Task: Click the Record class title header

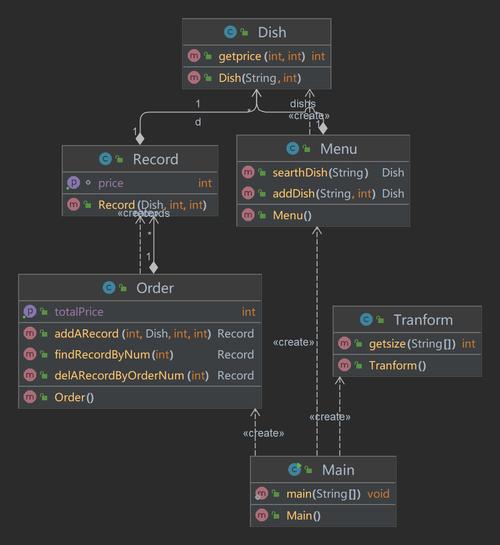Action: pyautogui.click(x=140, y=159)
